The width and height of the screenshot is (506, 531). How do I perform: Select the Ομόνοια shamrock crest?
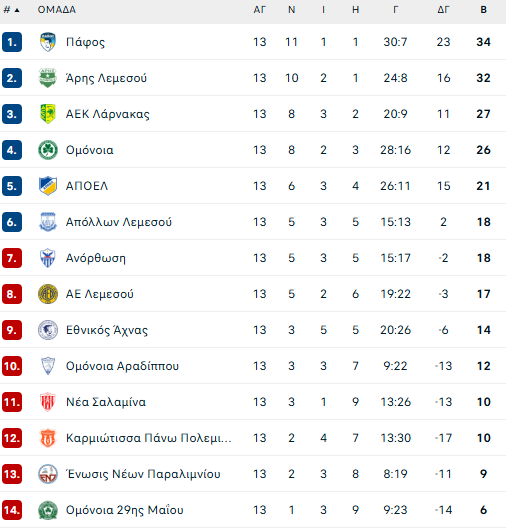tap(47, 150)
